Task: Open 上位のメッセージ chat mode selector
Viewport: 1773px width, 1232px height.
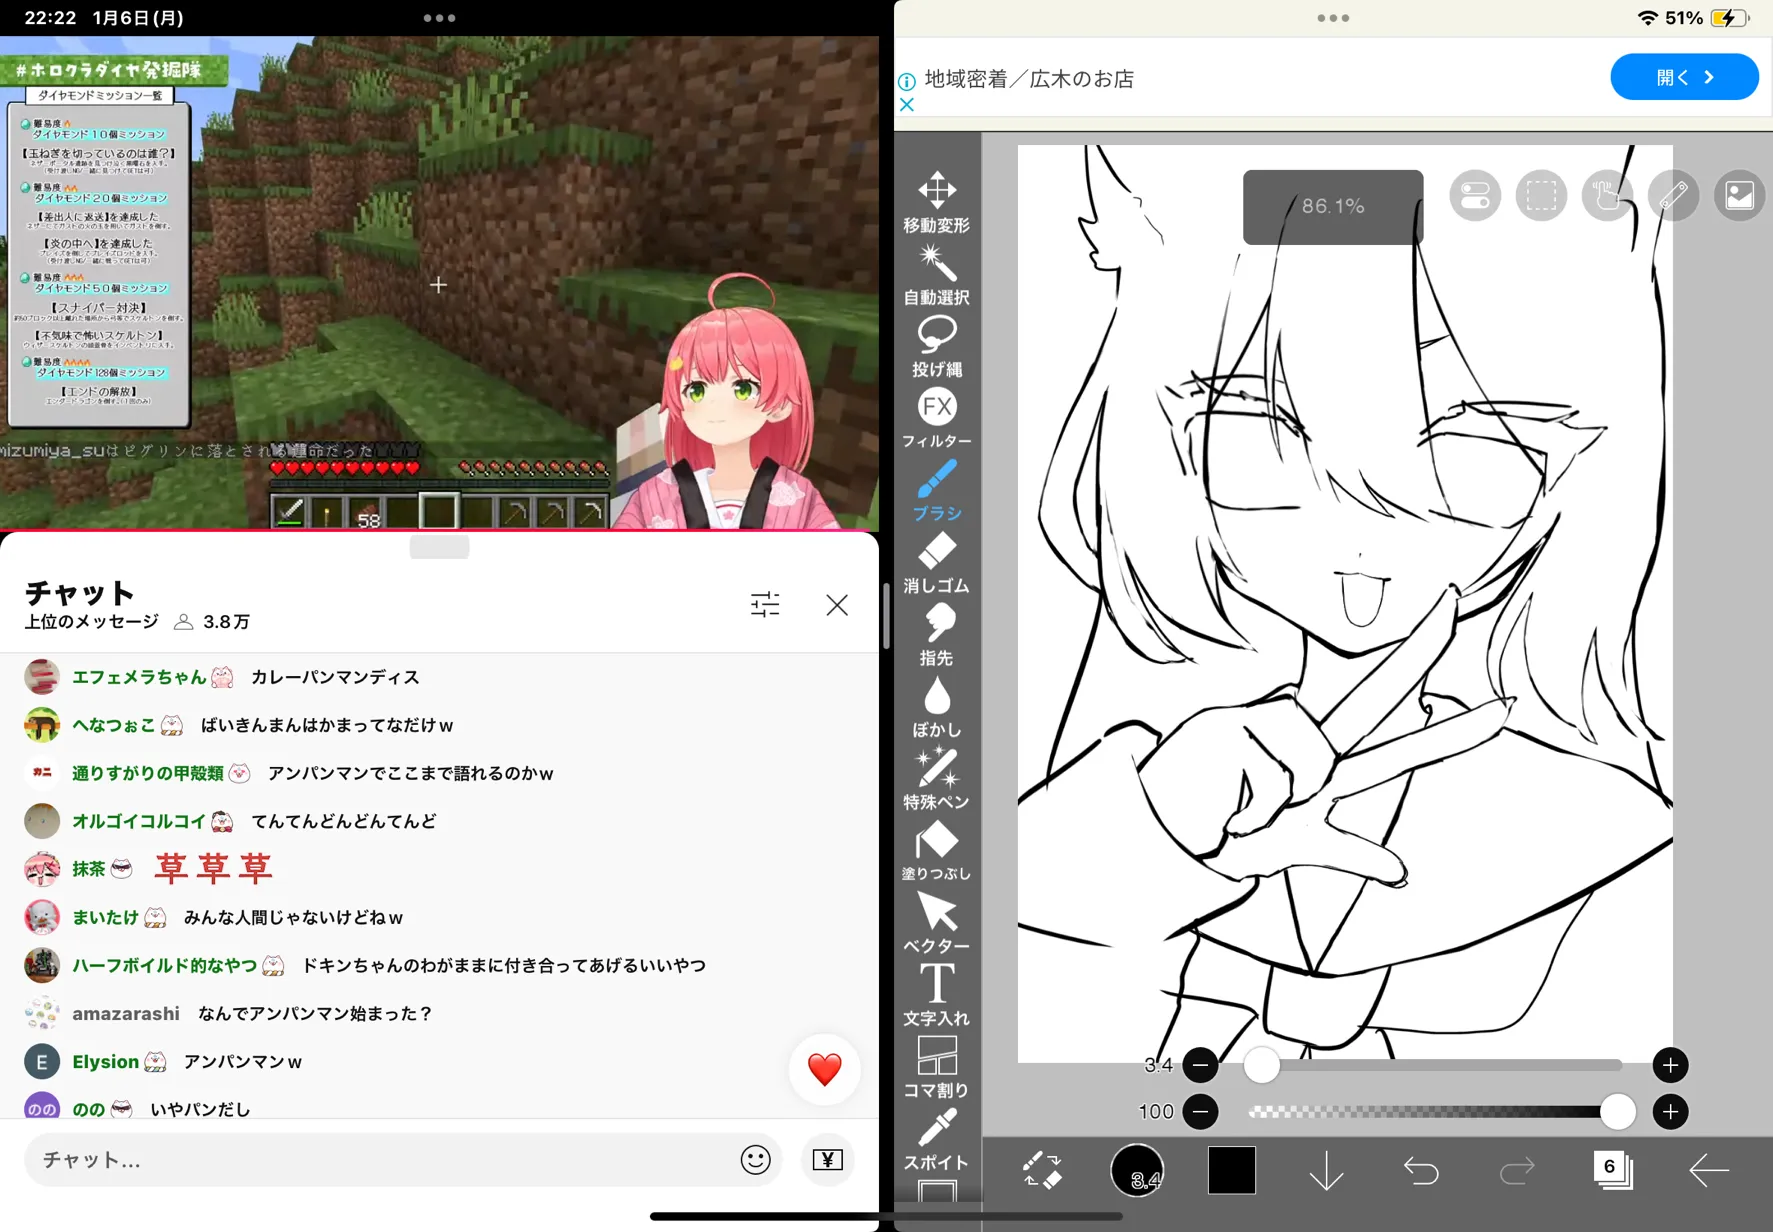Action: pos(91,621)
